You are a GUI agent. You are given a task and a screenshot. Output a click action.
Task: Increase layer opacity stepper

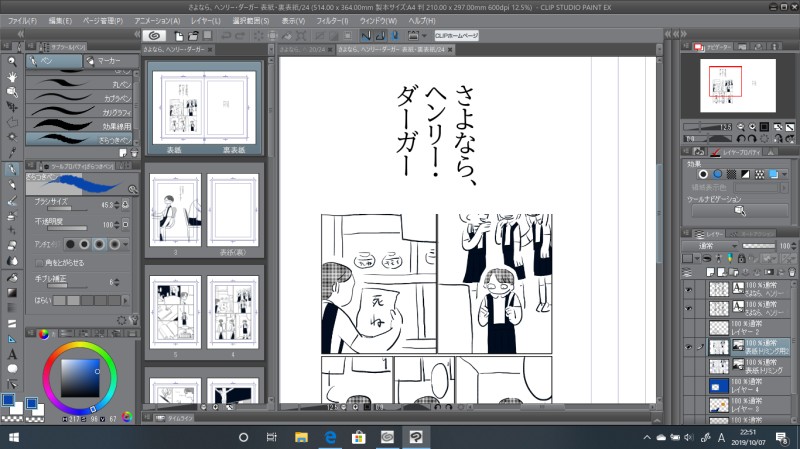point(794,244)
